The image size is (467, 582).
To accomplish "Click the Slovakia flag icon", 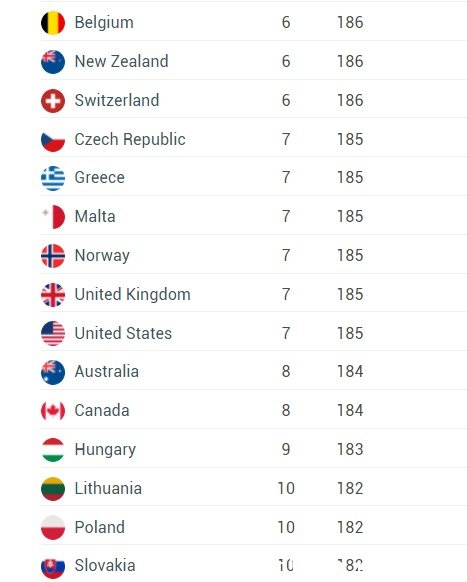I will point(53,566).
